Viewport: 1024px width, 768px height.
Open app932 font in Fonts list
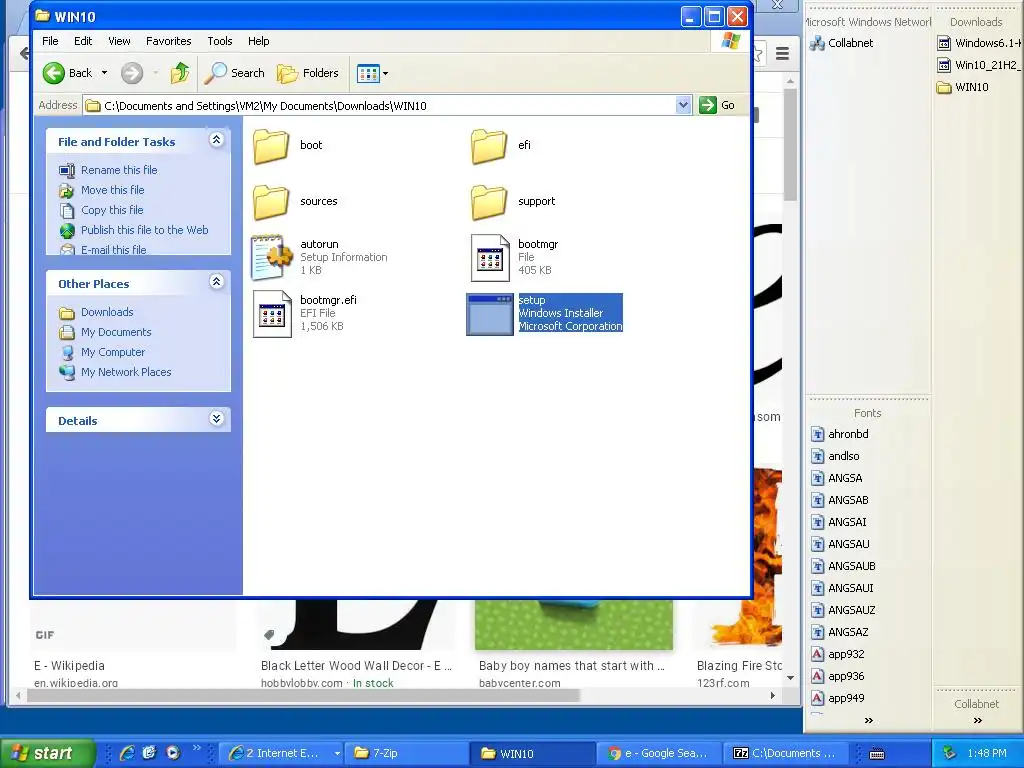point(838,654)
